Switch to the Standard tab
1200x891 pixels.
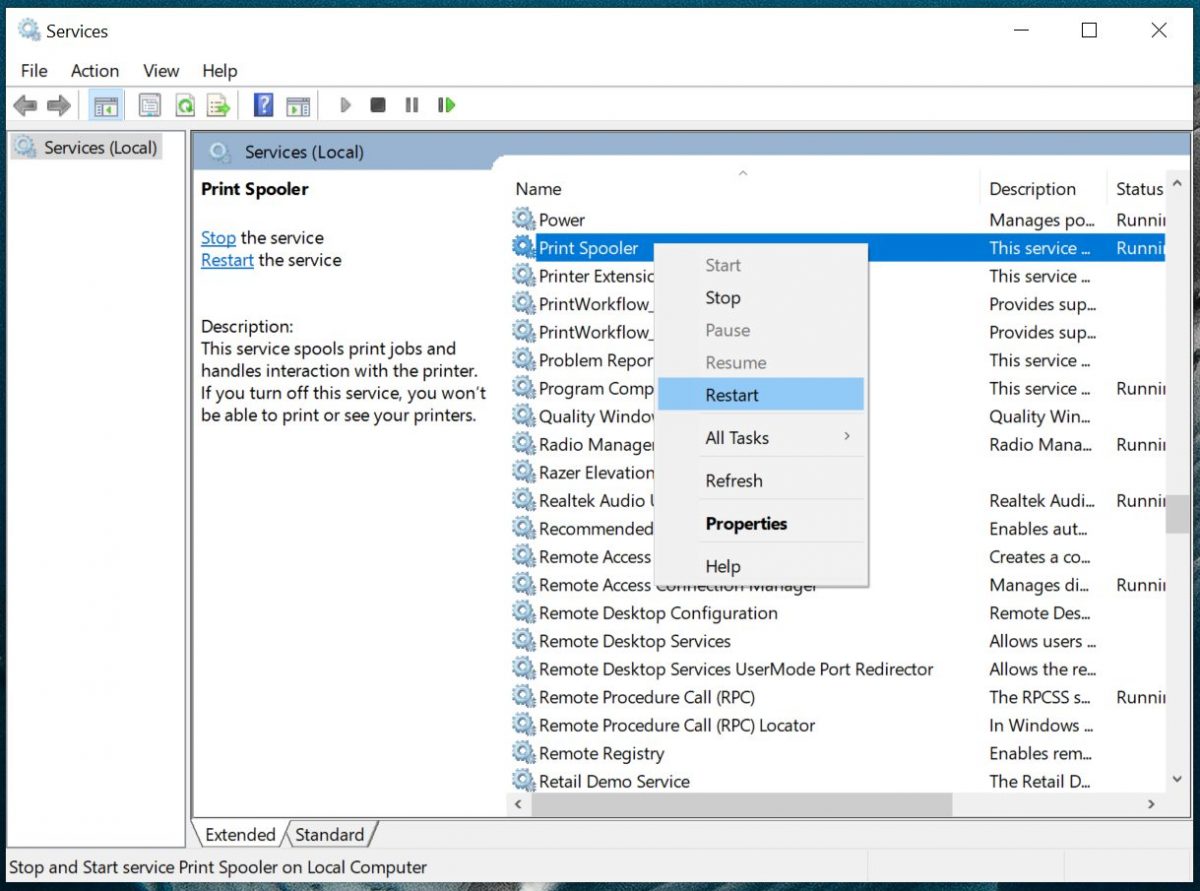(x=329, y=834)
